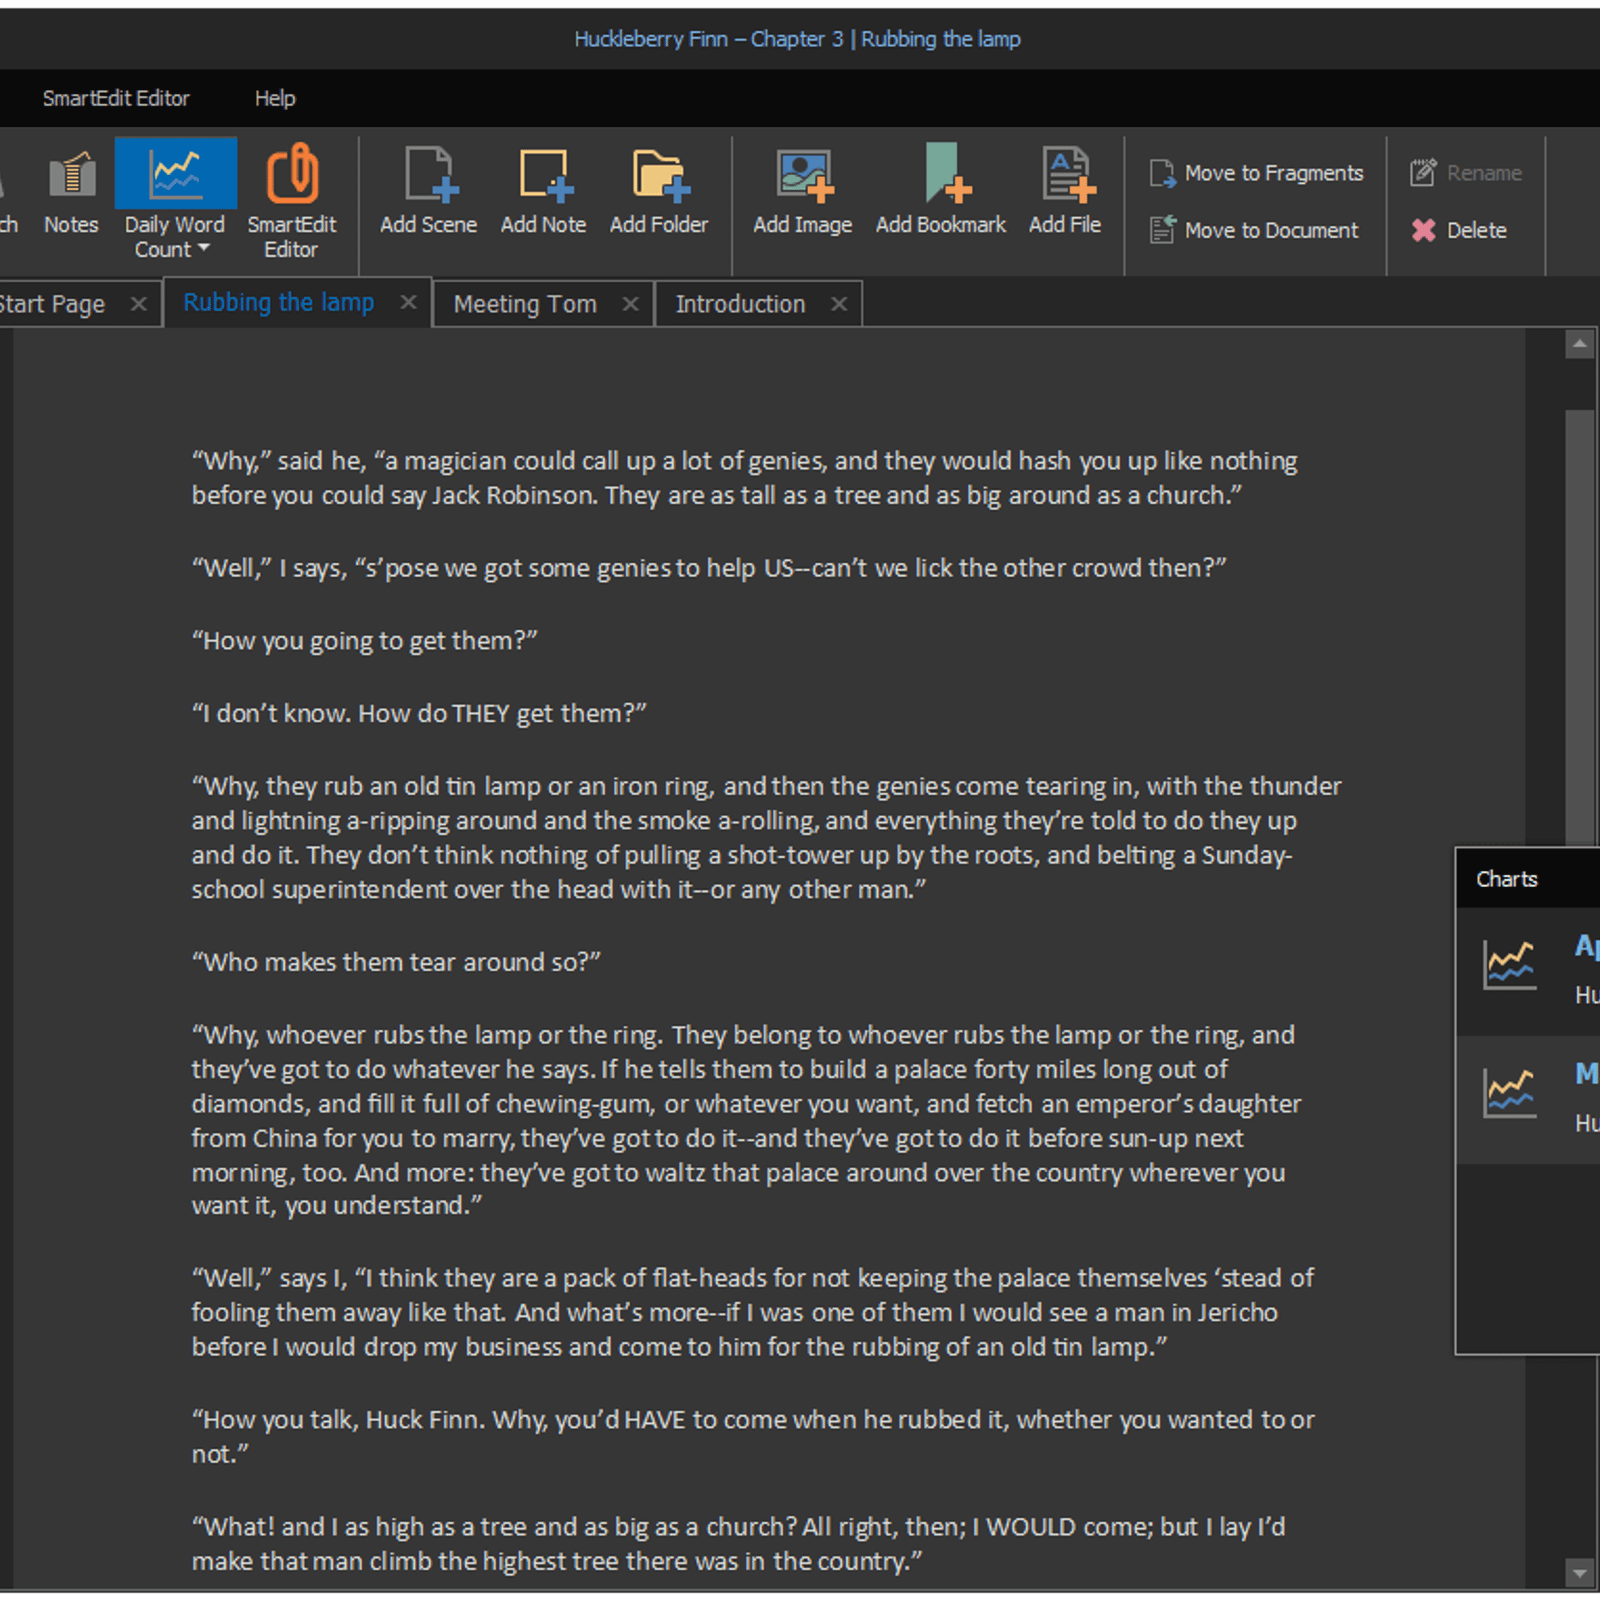1600x1600 pixels.
Task: Open the Help menu
Action: pos(275,98)
